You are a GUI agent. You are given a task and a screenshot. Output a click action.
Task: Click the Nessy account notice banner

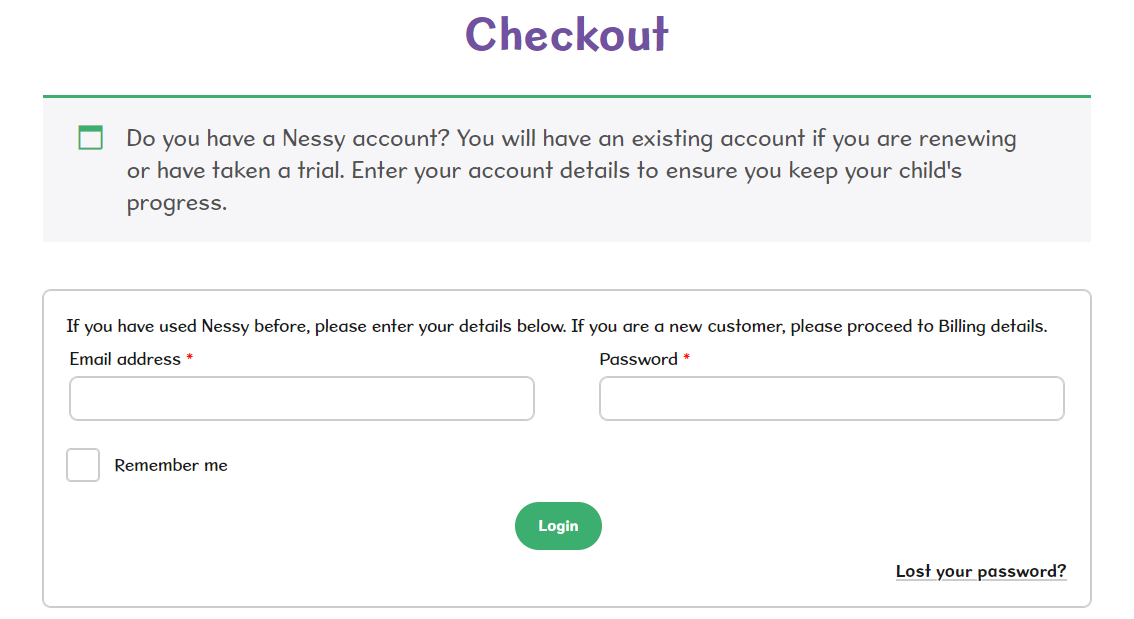pos(566,170)
